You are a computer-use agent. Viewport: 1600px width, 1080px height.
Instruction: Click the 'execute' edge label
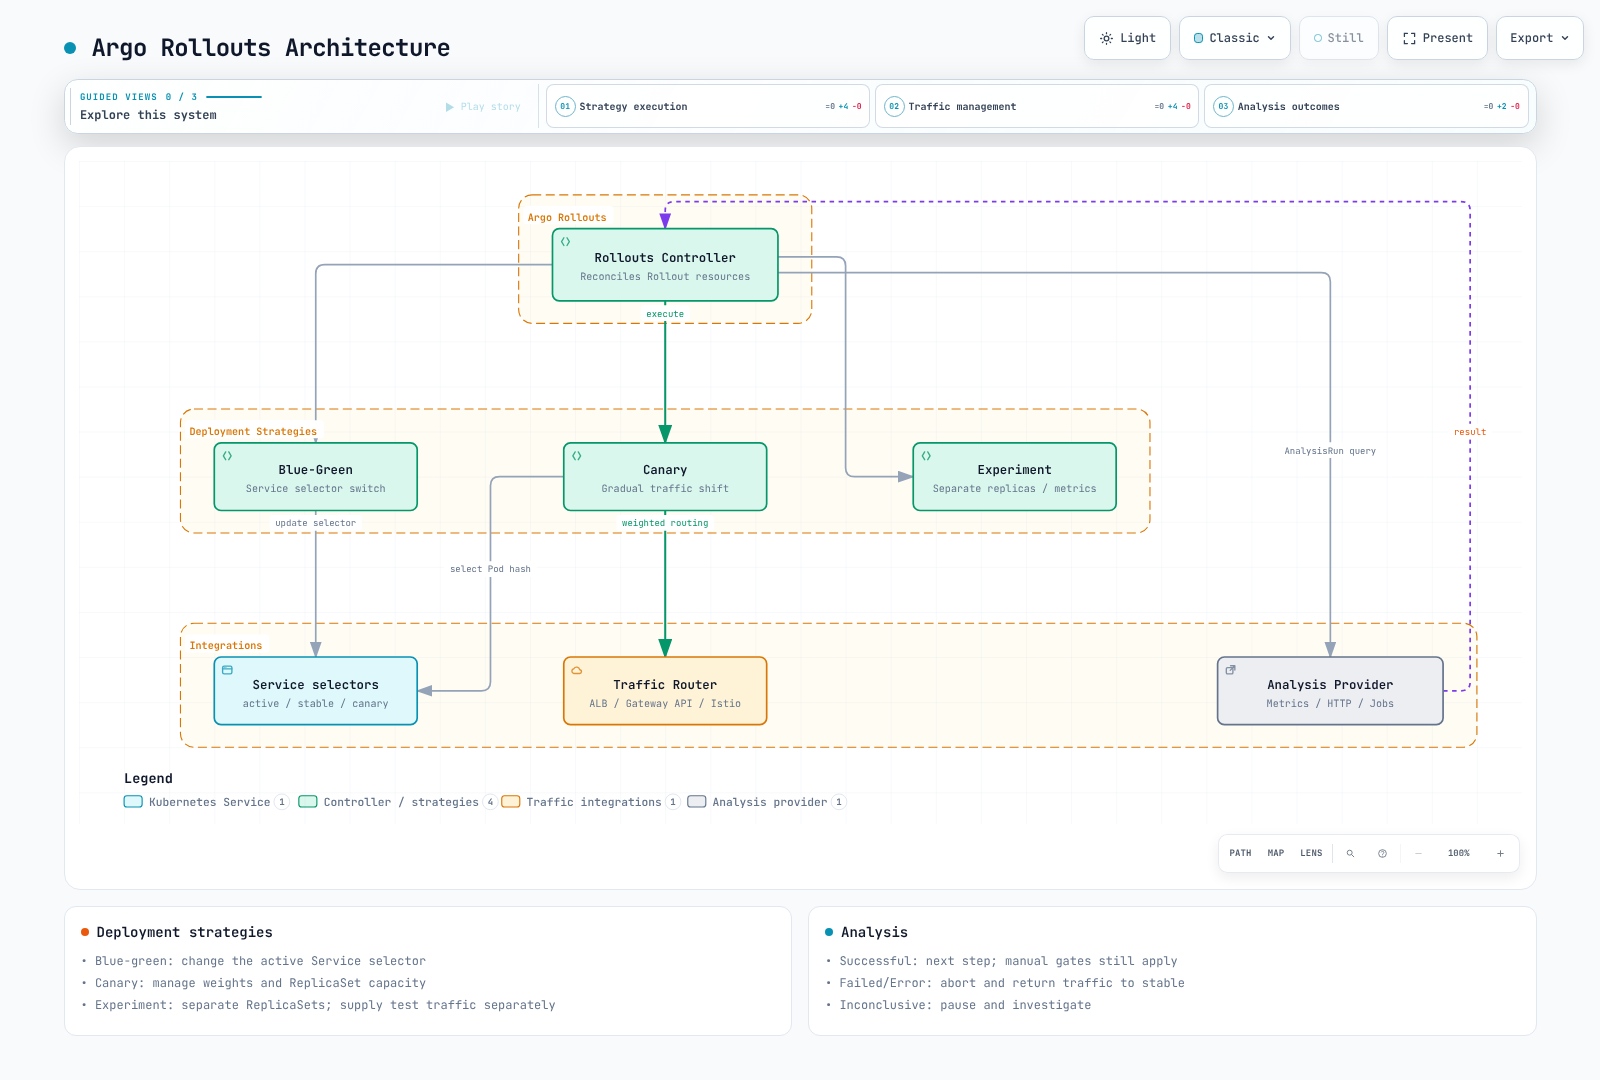665,314
